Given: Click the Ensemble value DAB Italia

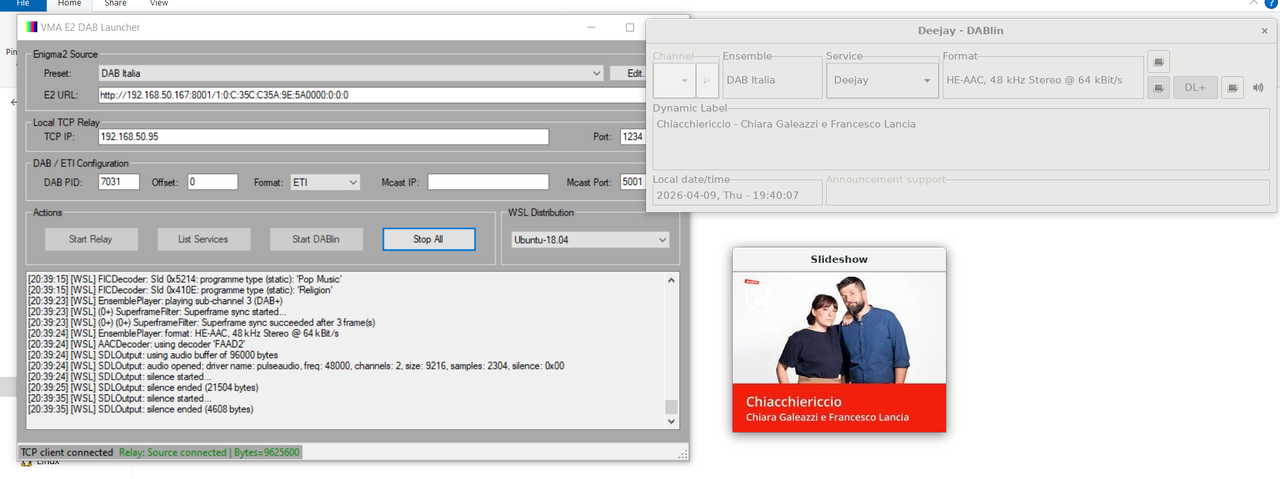Looking at the screenshot, I should coord(751,80).
